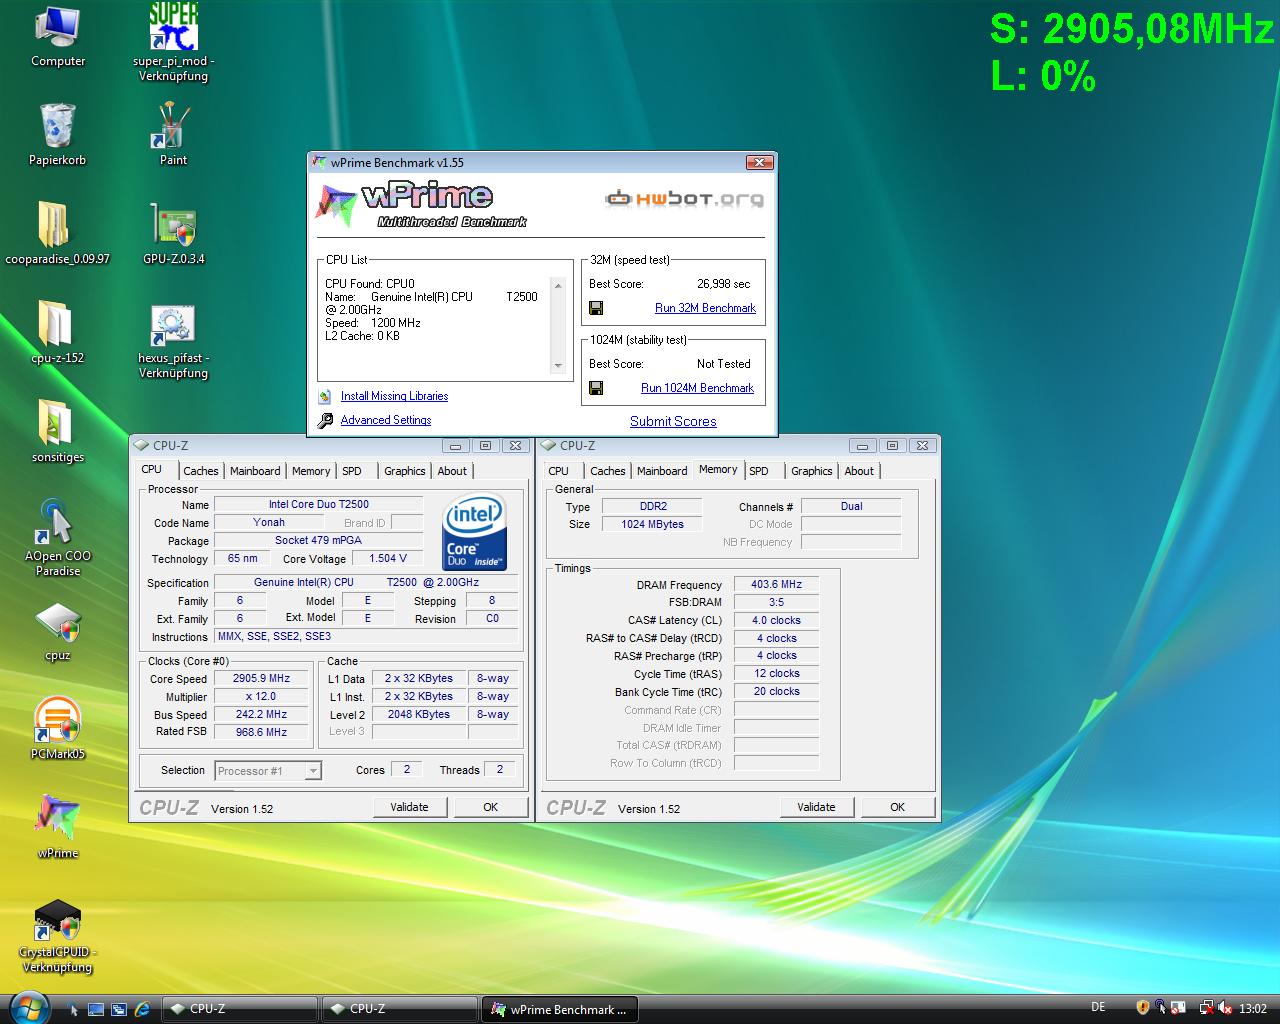Select the first CPU-Z taskbar button
Screen dimensions: 1280x1024
240,1009
